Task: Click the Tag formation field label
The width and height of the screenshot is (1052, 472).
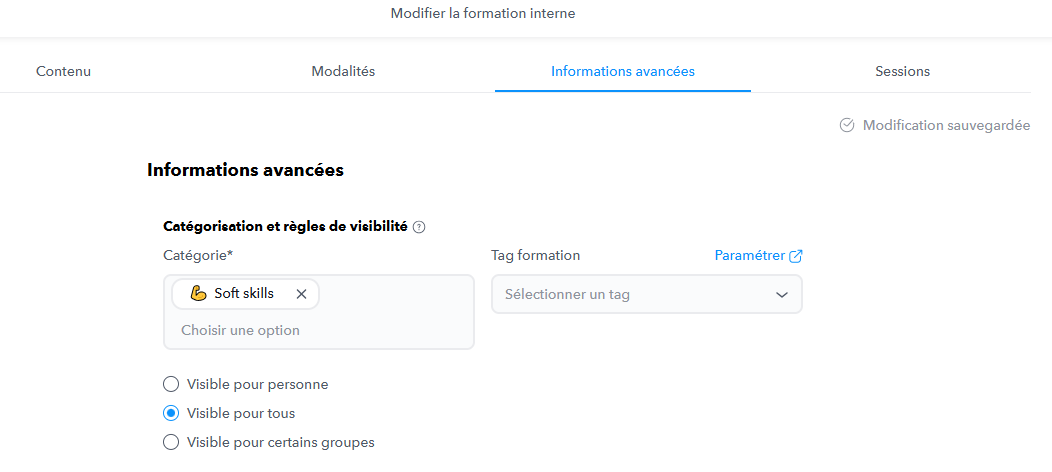Action: [x=535, y=255]
